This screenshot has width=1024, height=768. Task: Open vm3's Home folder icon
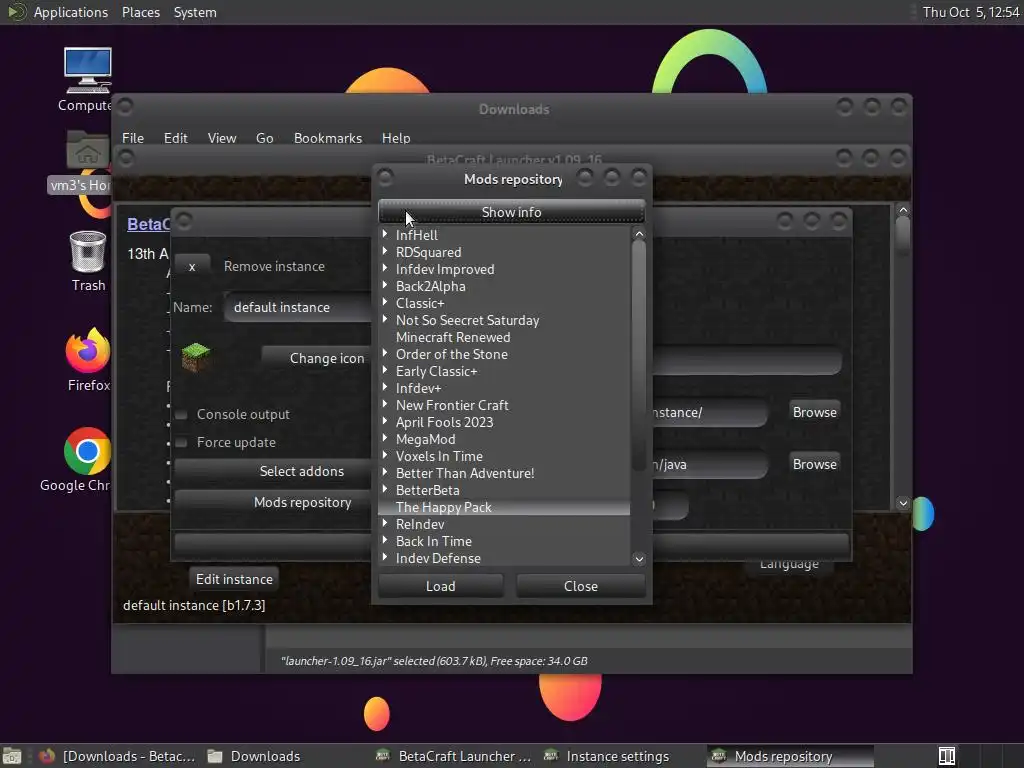click(88, 150)
